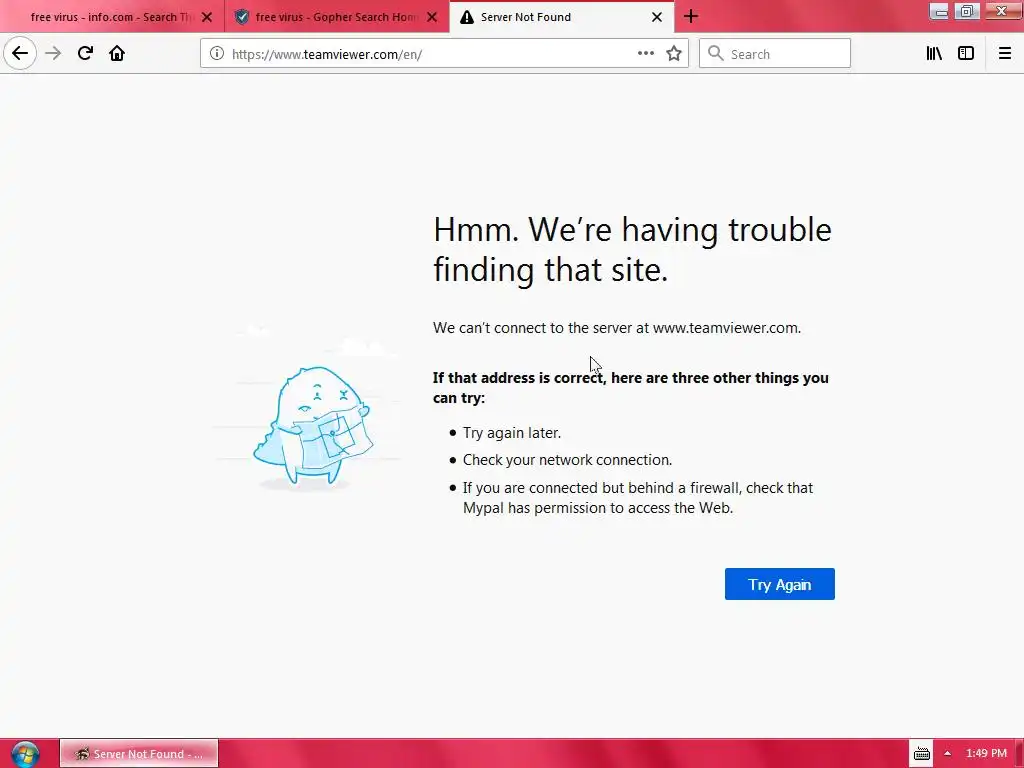This screenshot has width=1024, height=768.
Task: Click 'We can't connect to the server' text
Action: click(616, 328)
